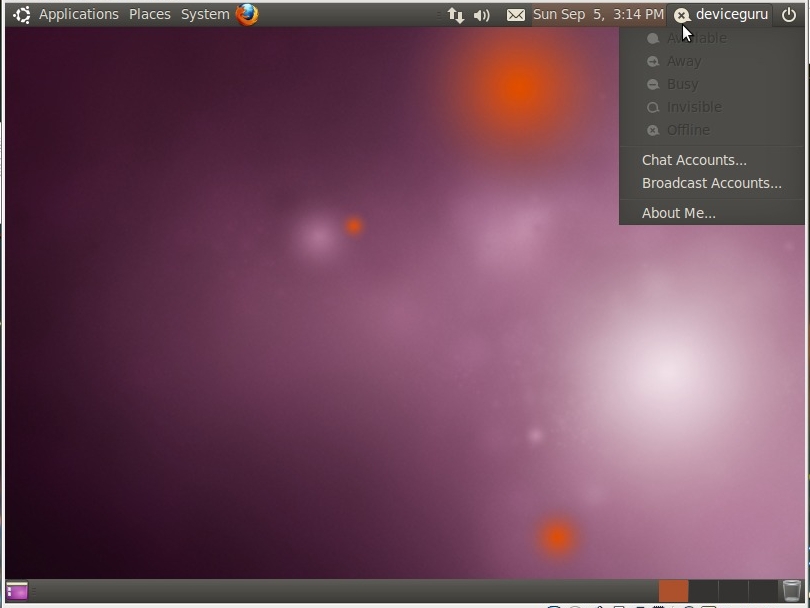The width and height of the screenshot is (810, 608).
Task: Open the Trash icon in bottom panel
Action: point(791,590)
